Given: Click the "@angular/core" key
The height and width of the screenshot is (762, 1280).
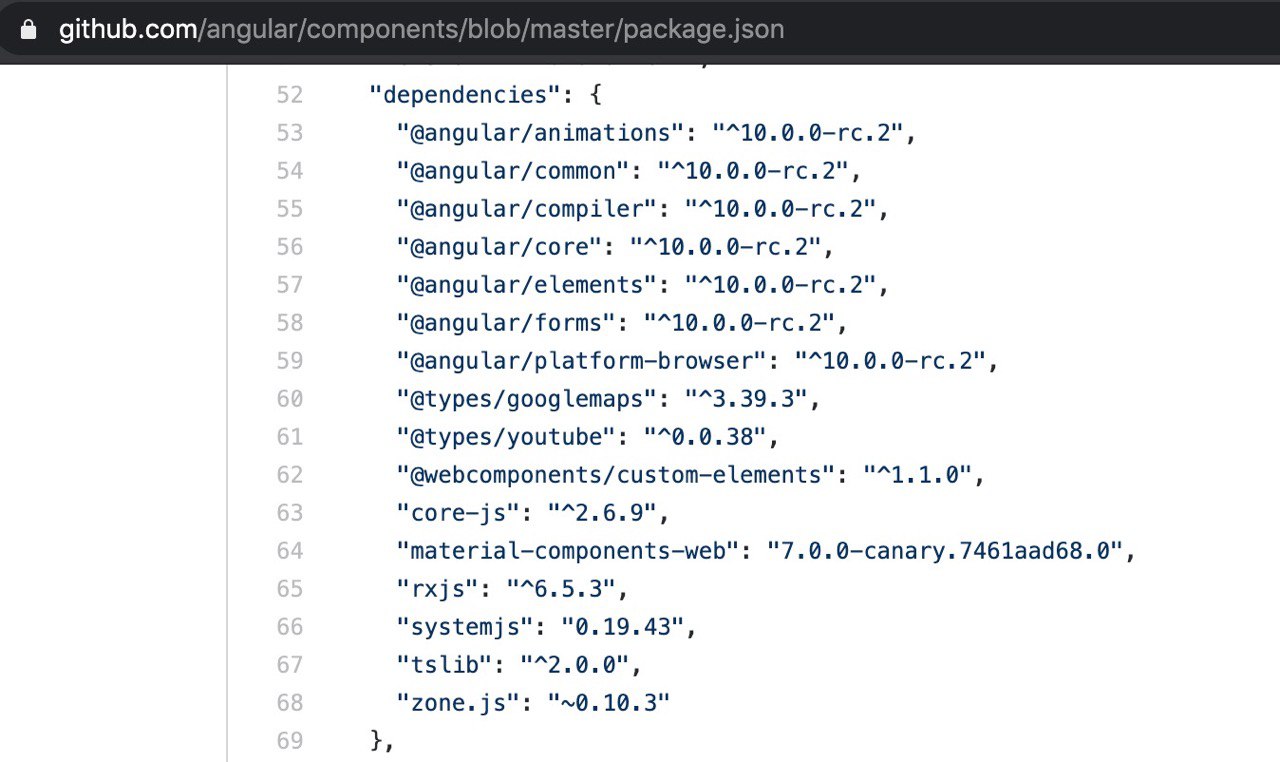Looking at the screenshot, I should click(499, 247).
